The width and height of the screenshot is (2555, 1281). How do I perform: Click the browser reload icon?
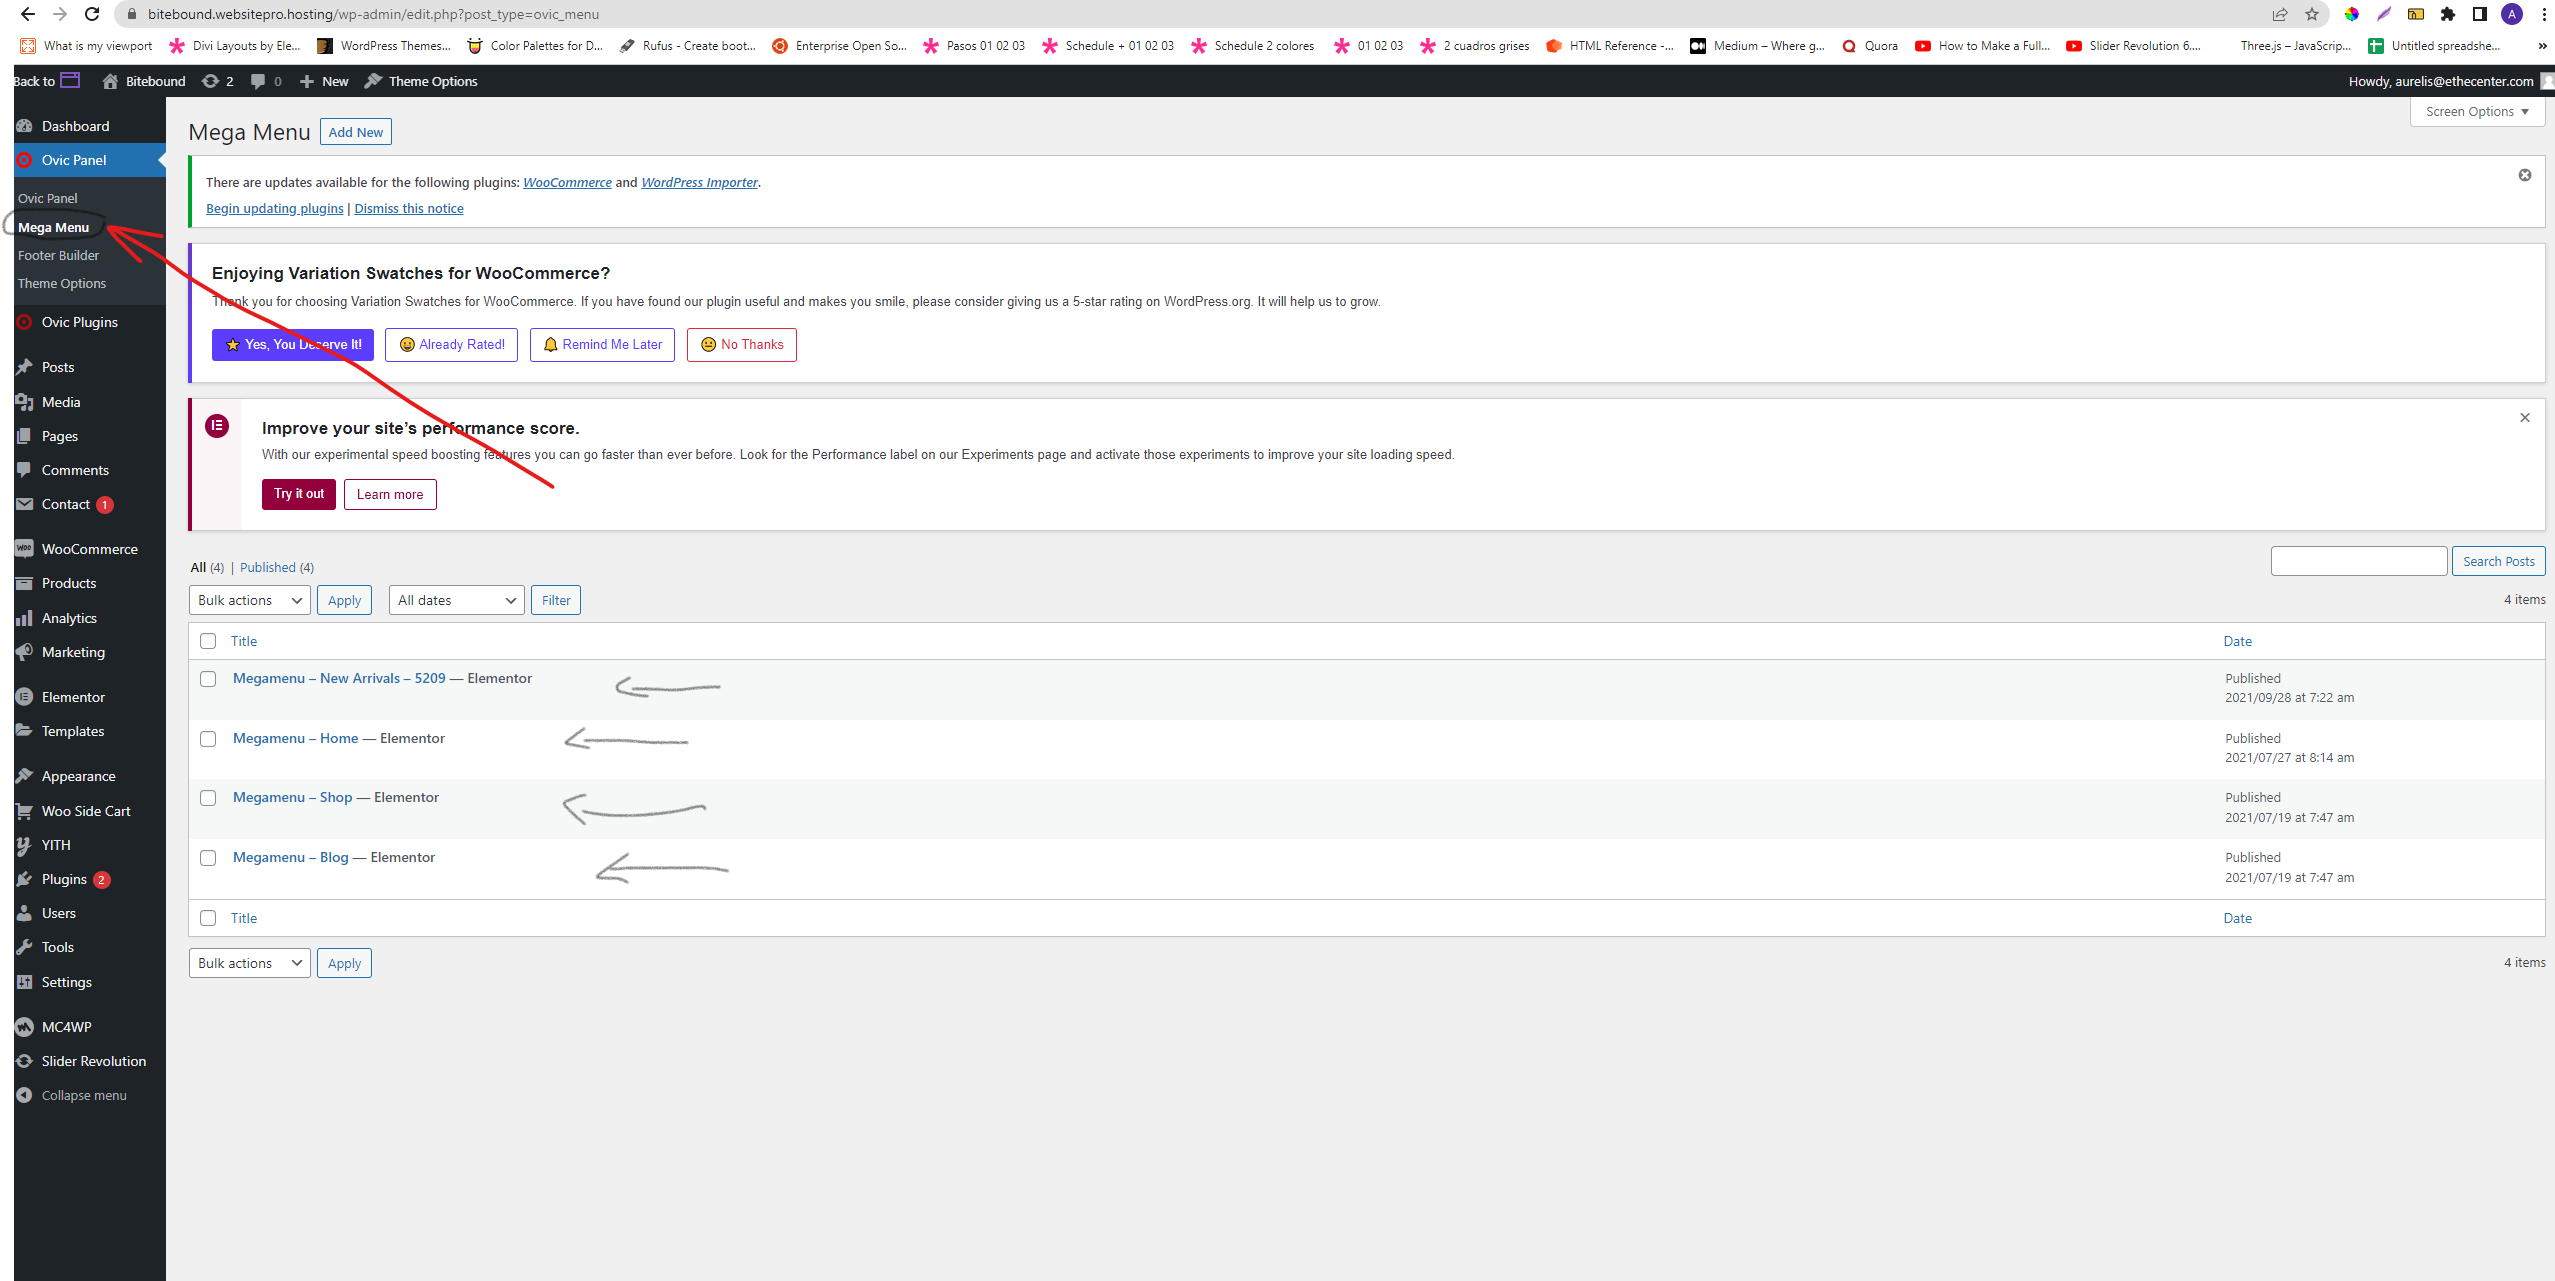click(92, 14)
